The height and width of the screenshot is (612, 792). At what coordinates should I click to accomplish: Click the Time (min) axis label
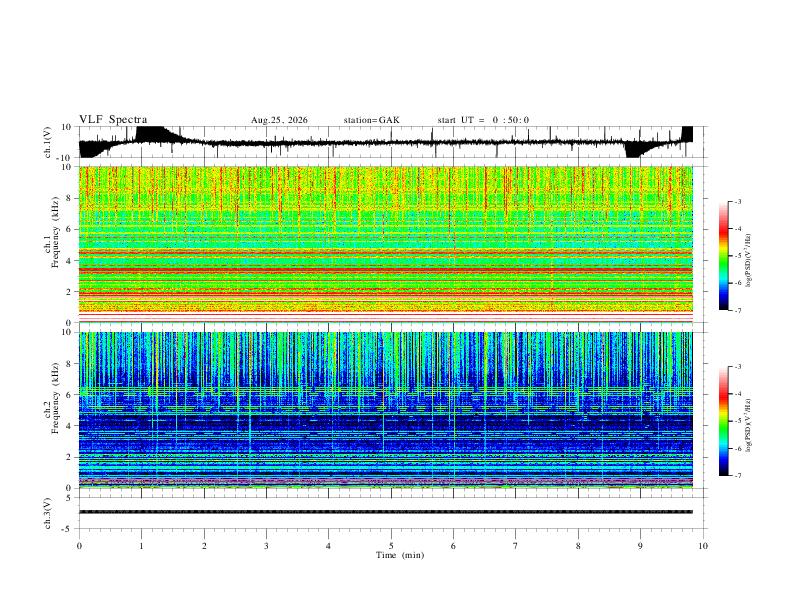pos(400,555)
